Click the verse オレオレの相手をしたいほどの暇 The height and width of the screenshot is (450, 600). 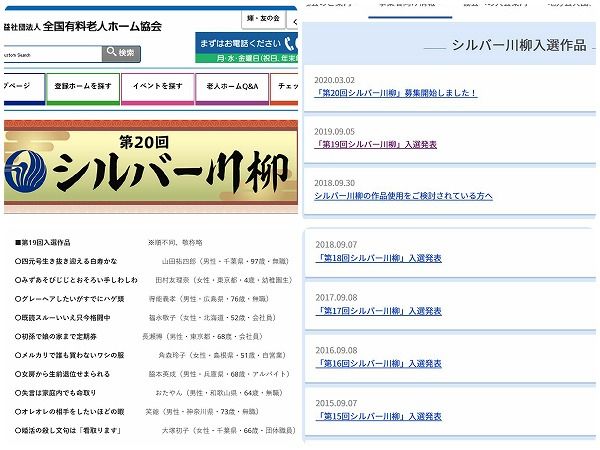69,412
